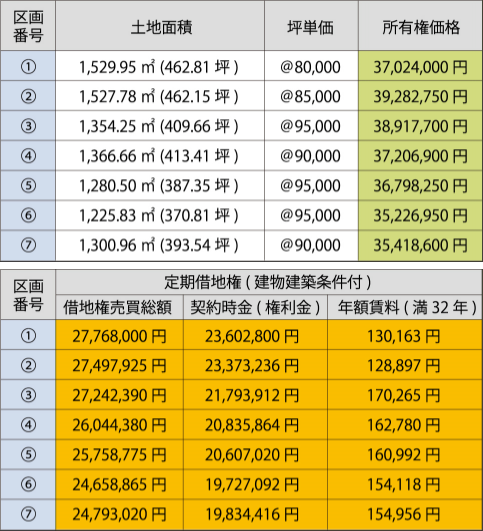The width and height of the screenshot is (483, 531).
Task: Click ownership price 35,418,600 円
Action: click(420, 245)
